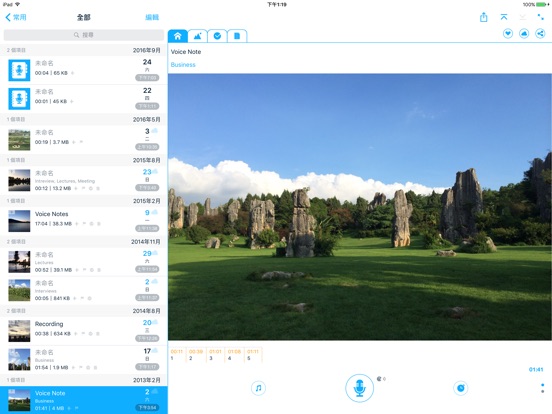Click the search field in list
Image resolution: width=552 pixels, height=414 pixels.
click(84, 35)
